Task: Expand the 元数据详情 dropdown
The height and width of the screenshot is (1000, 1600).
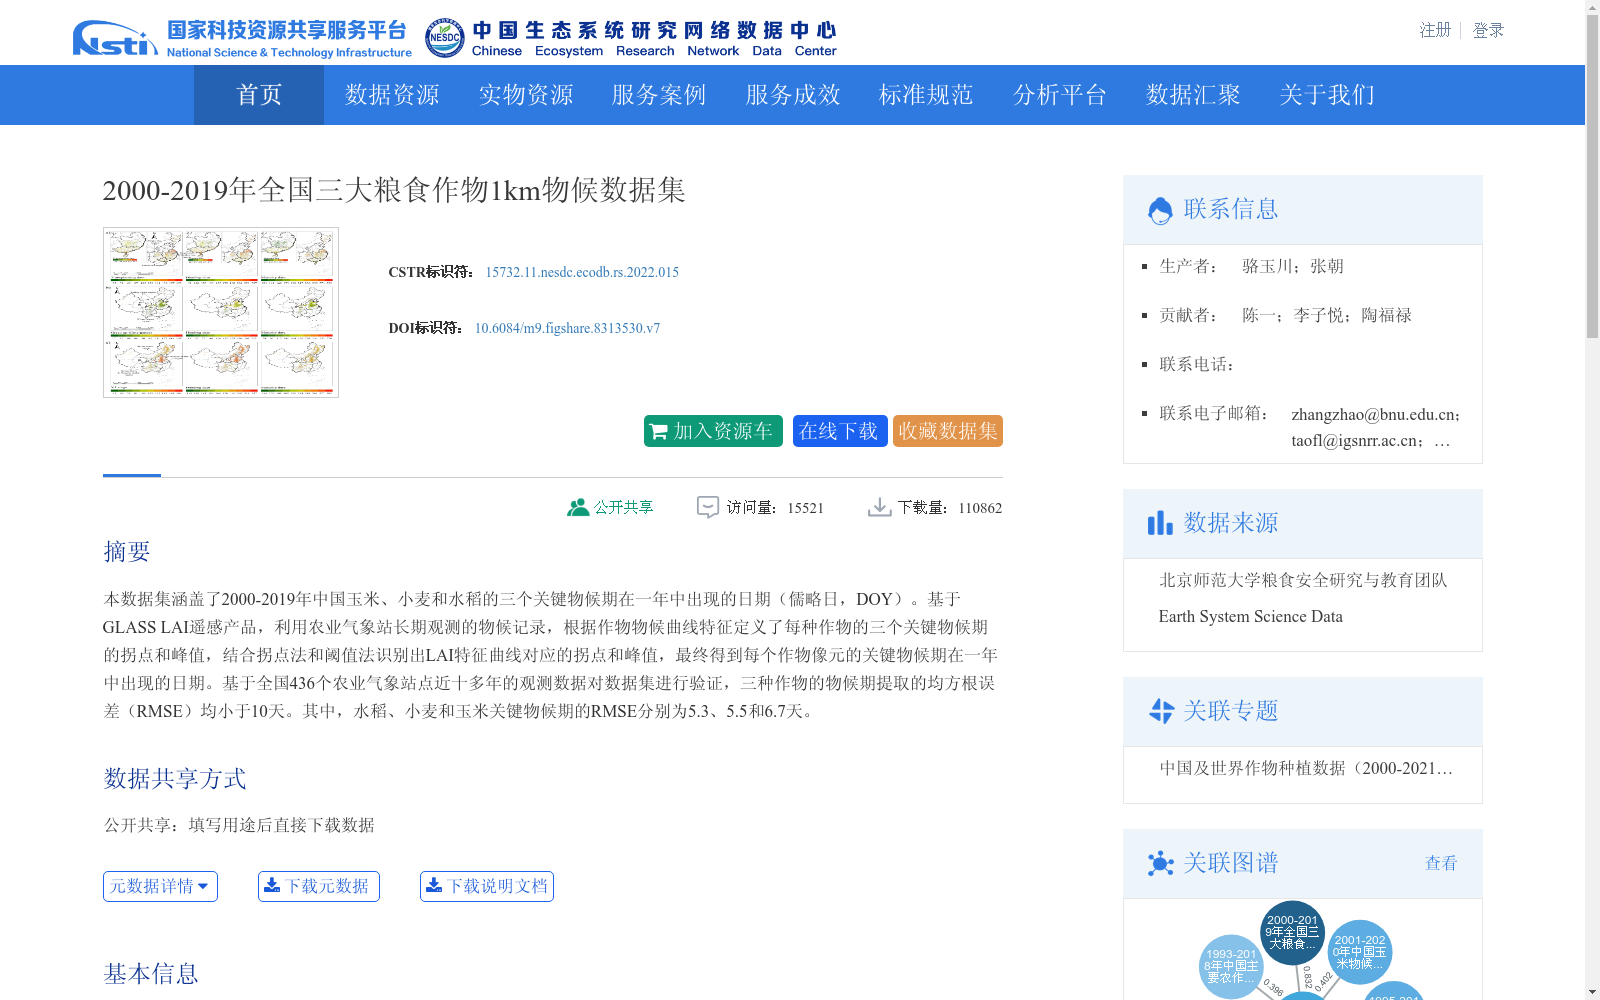Action: tap(160, 886)
